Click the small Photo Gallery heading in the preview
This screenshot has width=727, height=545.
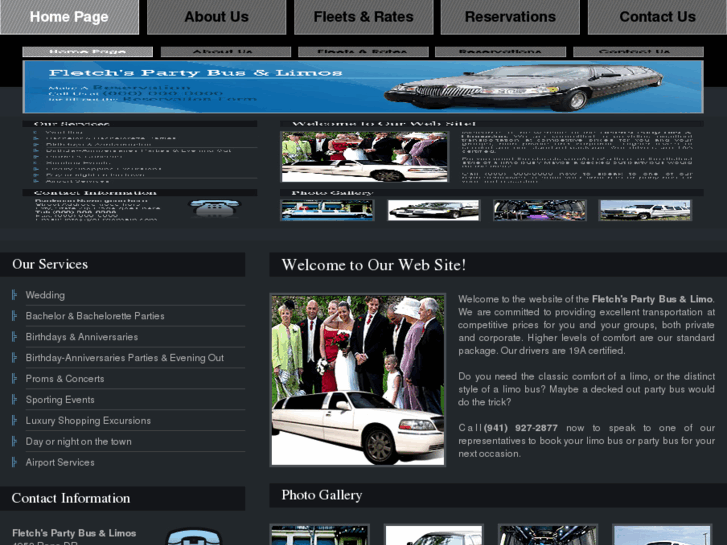[332, 192]
